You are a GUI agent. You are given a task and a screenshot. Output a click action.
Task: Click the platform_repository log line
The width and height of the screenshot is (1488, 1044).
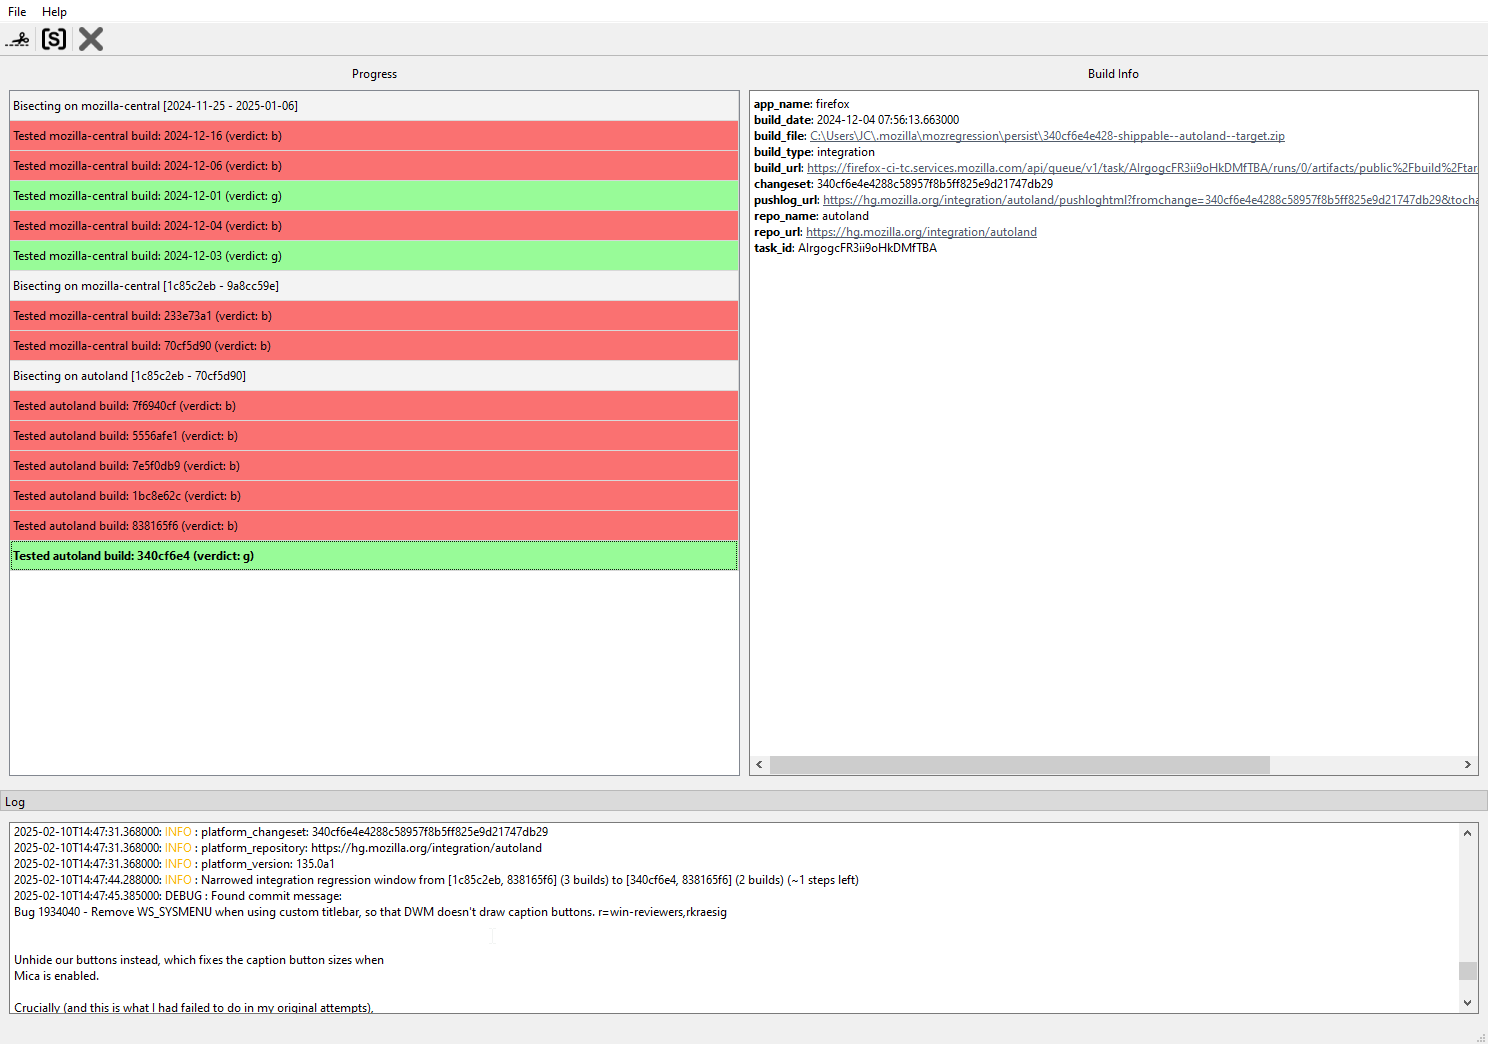pos(278,848)
